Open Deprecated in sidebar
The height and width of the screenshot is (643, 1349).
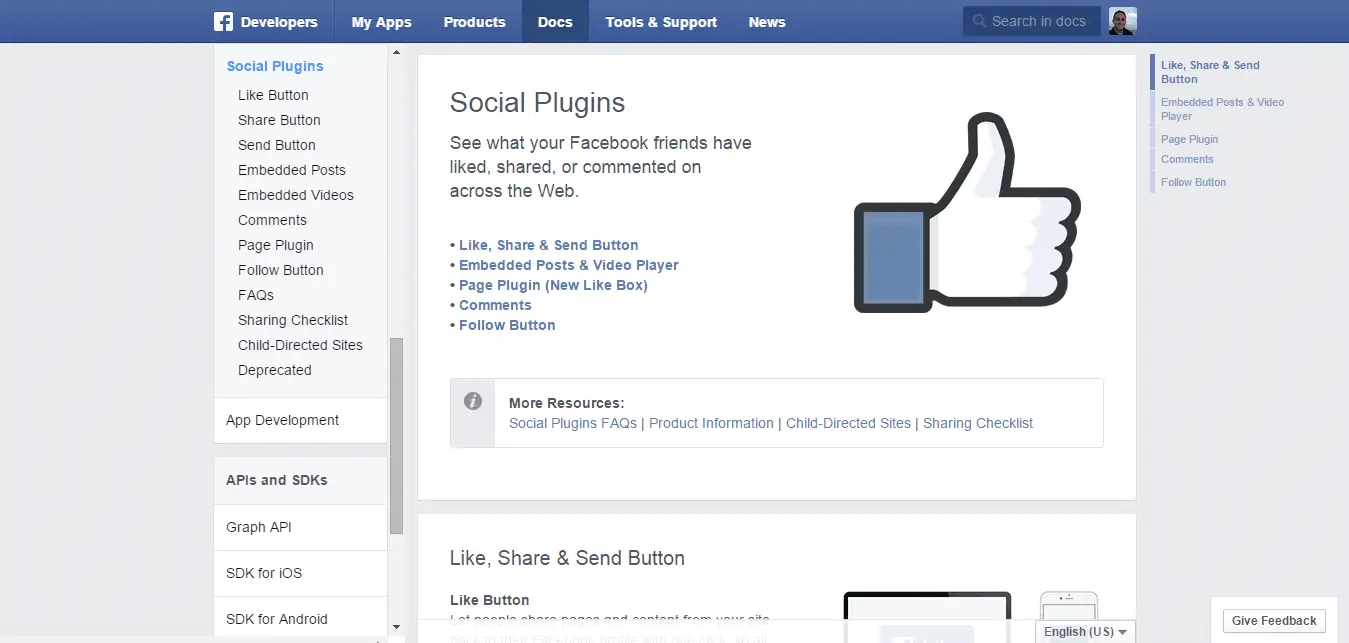[275, 370]
